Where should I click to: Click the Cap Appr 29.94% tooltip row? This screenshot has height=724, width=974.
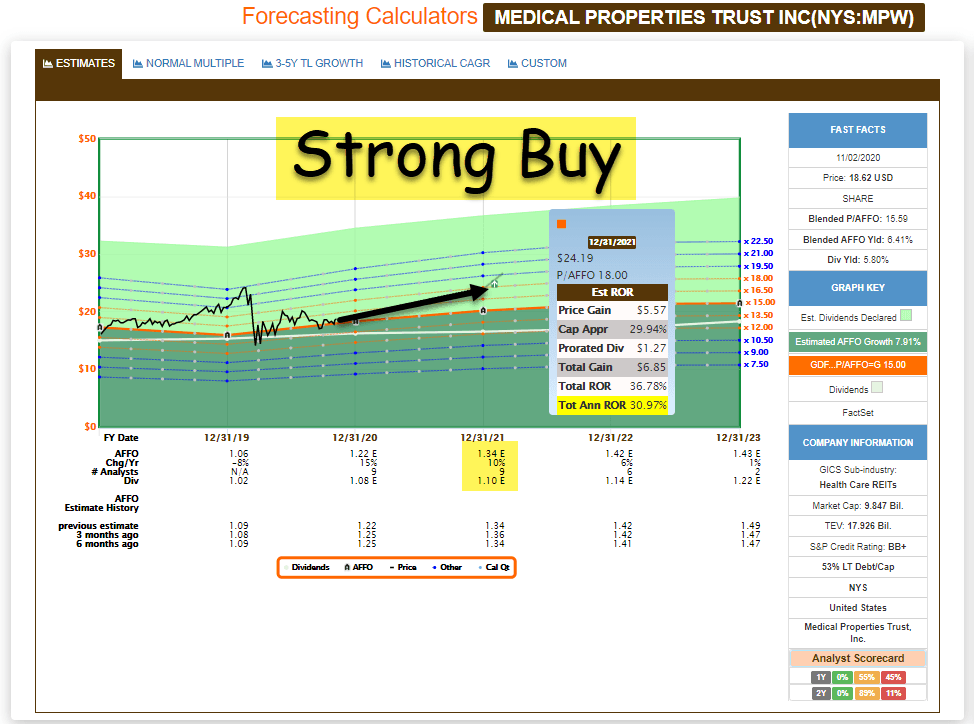click(x=612, y=329)
